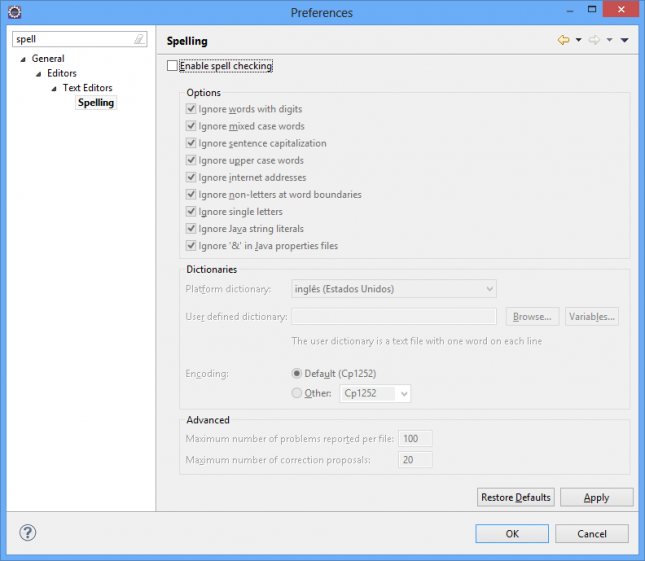Screen dimensions: 645x561
Task: Select Editors in the preferences tree
Action: pos(62,73)
